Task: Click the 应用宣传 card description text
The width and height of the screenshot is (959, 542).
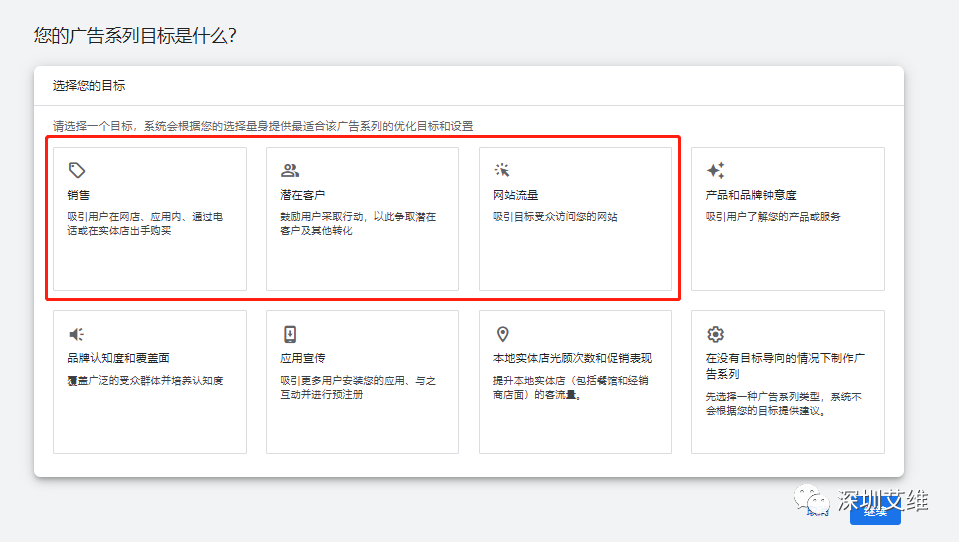Action: point(357,387)
